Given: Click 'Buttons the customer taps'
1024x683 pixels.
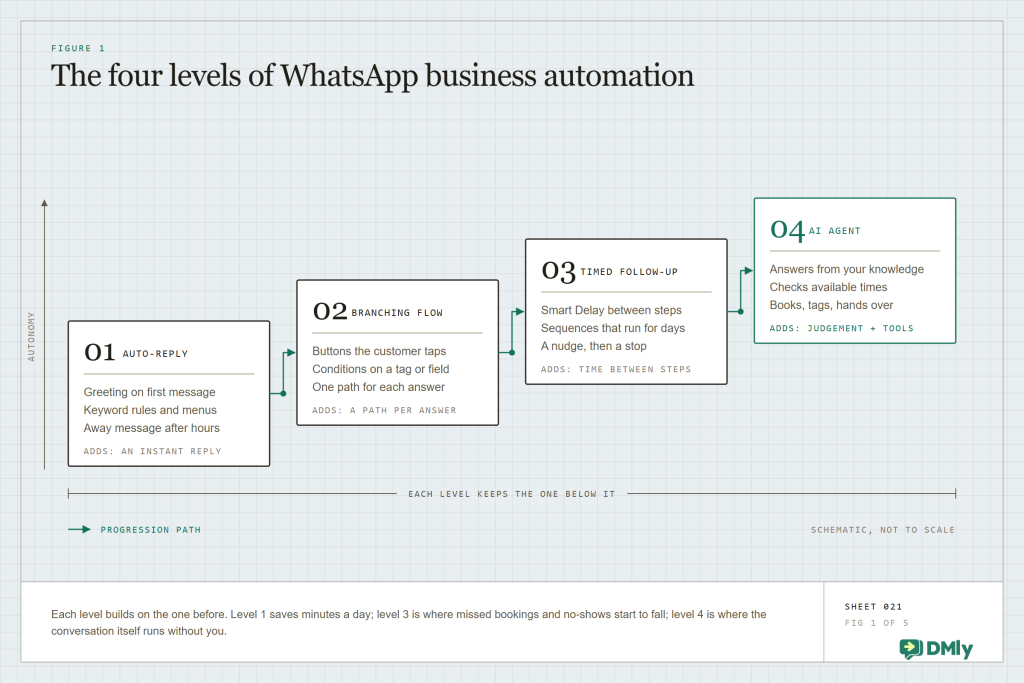Looking at the screenshot, I should [379, 351].
